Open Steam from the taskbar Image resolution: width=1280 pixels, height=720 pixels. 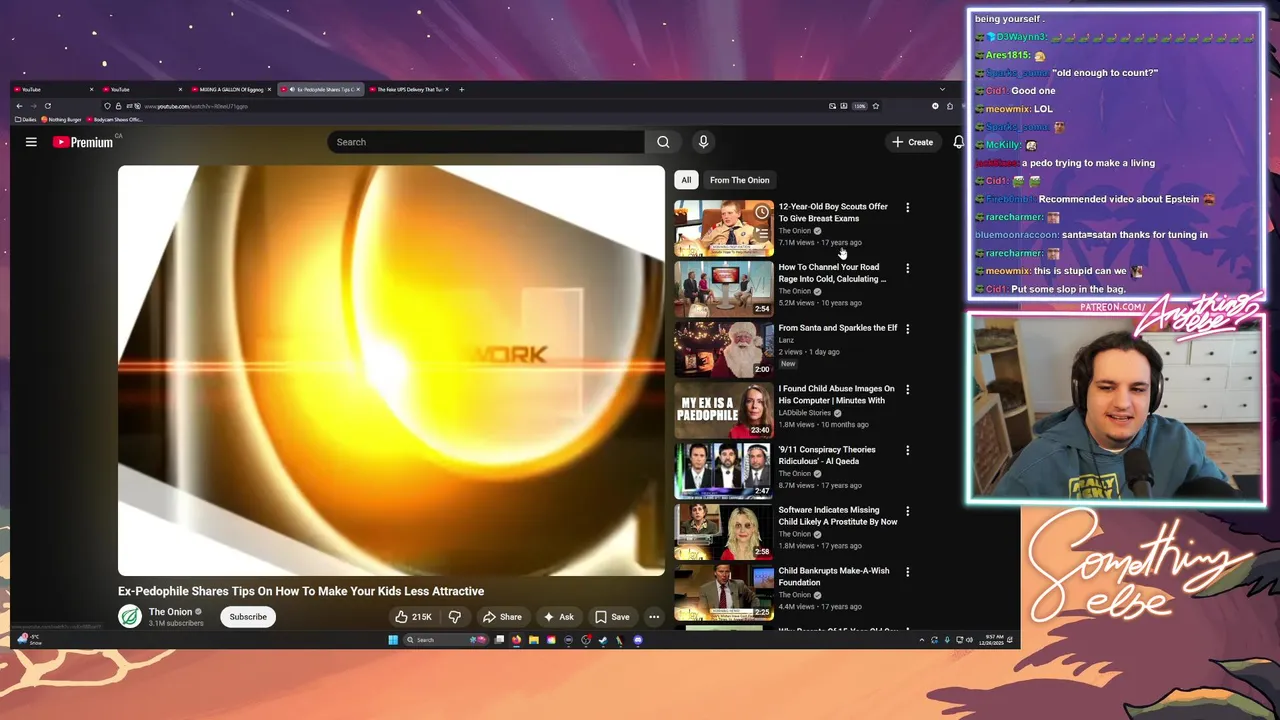(603, 640)
